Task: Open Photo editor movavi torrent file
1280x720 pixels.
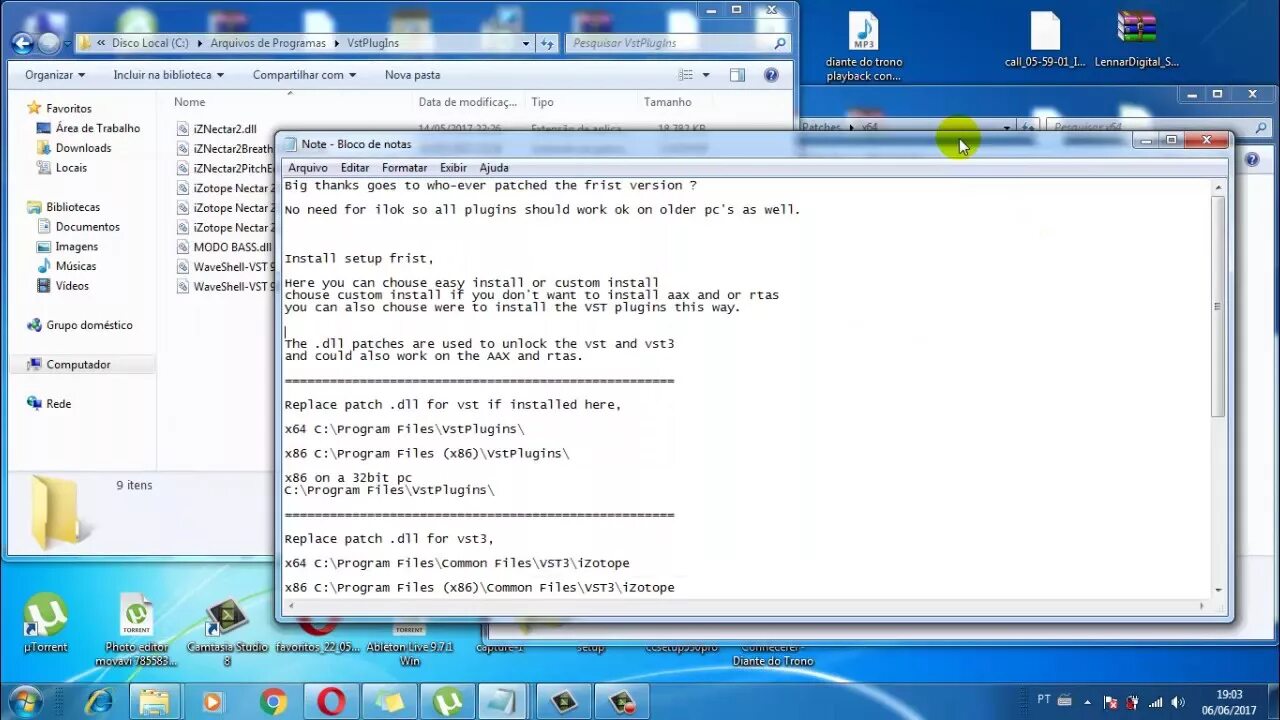Action: (x=137, y=630)
